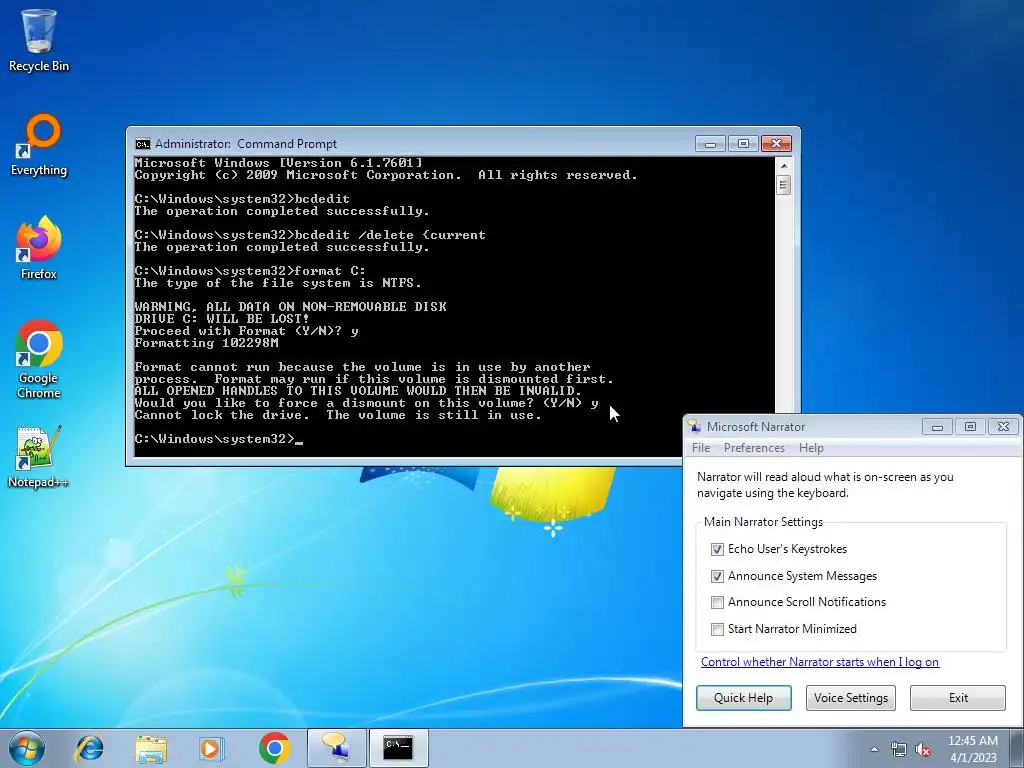Minimize the Microsoft Narrator window

click(x=937, y=426)
